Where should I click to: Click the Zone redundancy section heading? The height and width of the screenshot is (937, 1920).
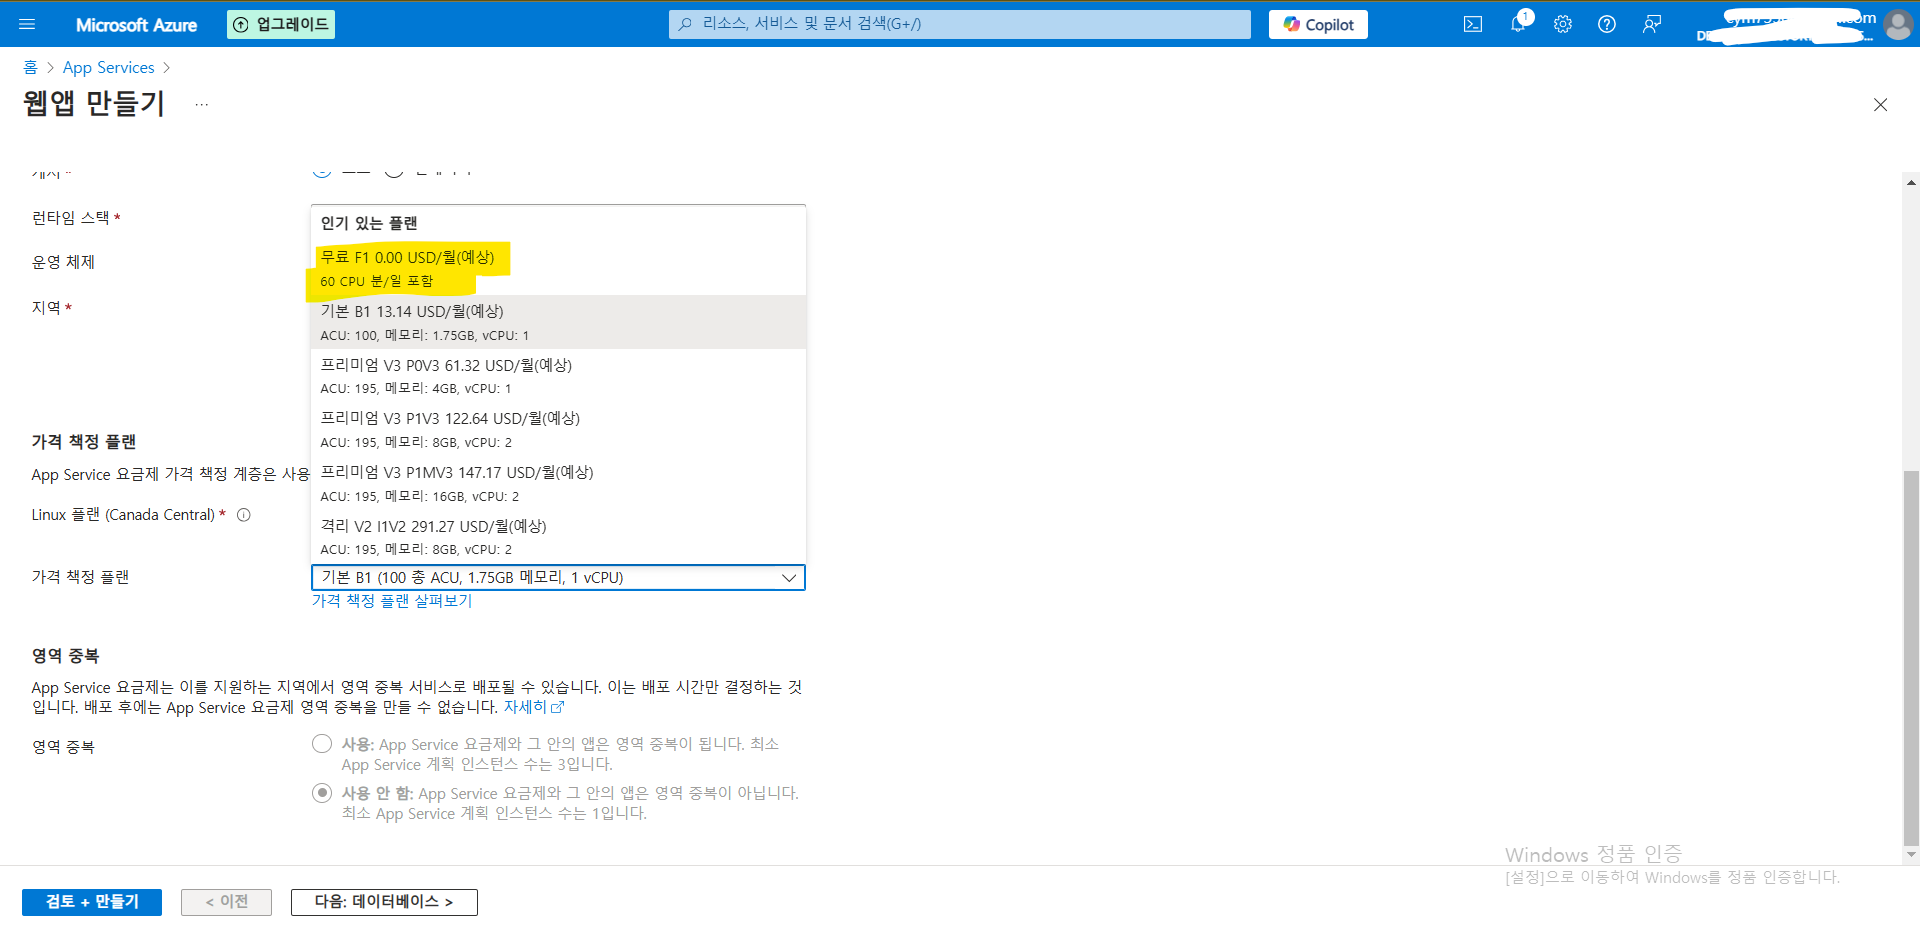[65, 656]
